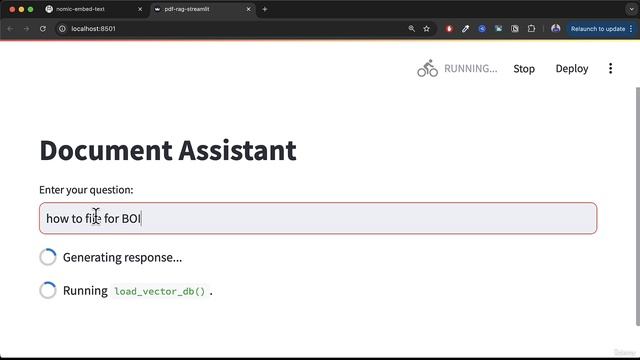This screenshot has width=640, height=360.
Task: Click the question input field
Action: pyautogui.click(x=318, y=218)
